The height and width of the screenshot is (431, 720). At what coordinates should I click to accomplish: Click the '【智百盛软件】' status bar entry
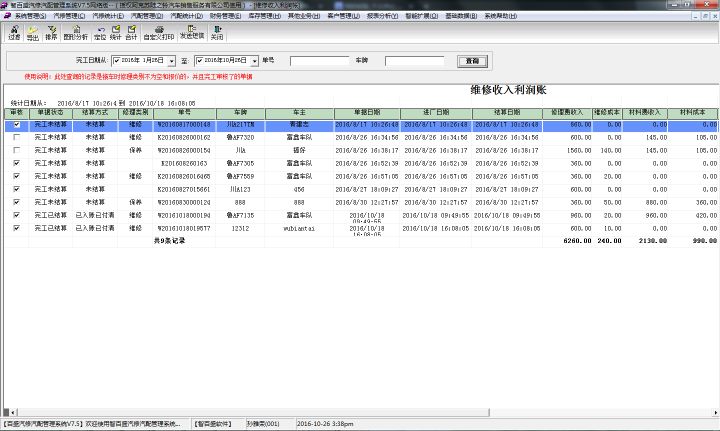213,424
